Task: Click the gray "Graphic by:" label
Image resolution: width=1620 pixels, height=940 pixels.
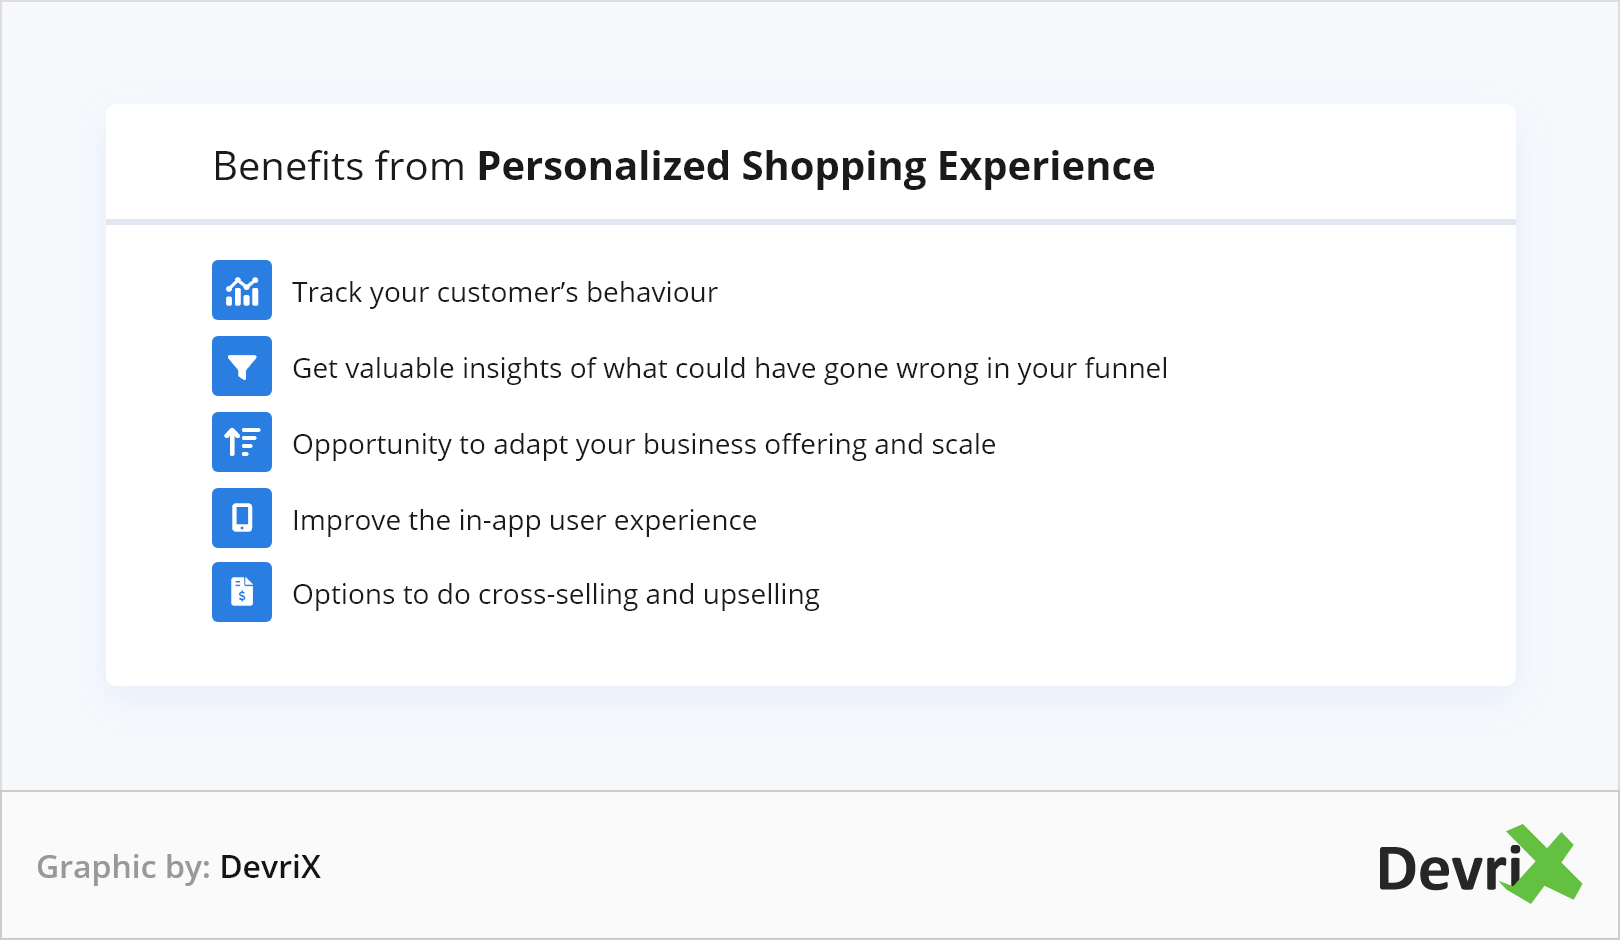Action: pos(123,866)
